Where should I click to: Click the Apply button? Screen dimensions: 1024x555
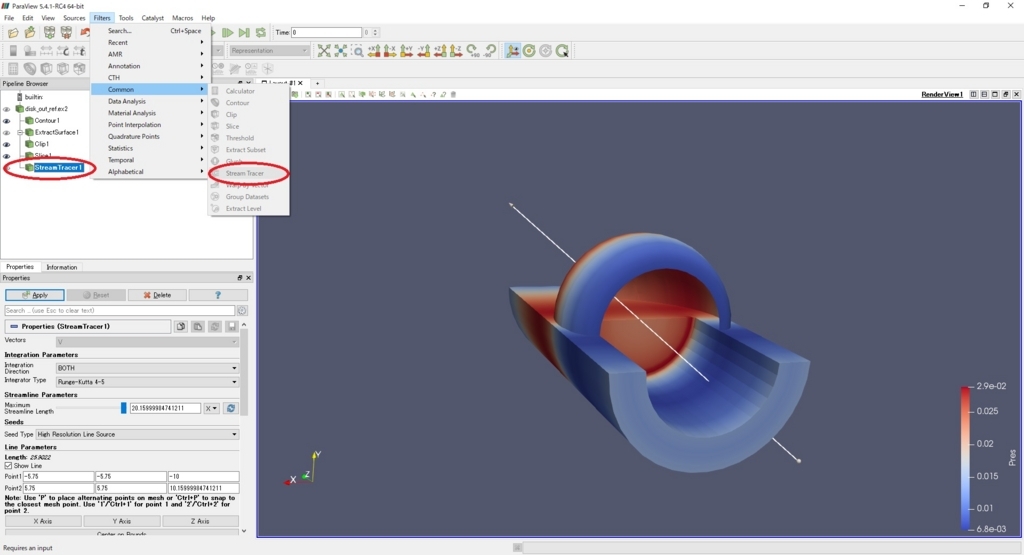[35, 295]
